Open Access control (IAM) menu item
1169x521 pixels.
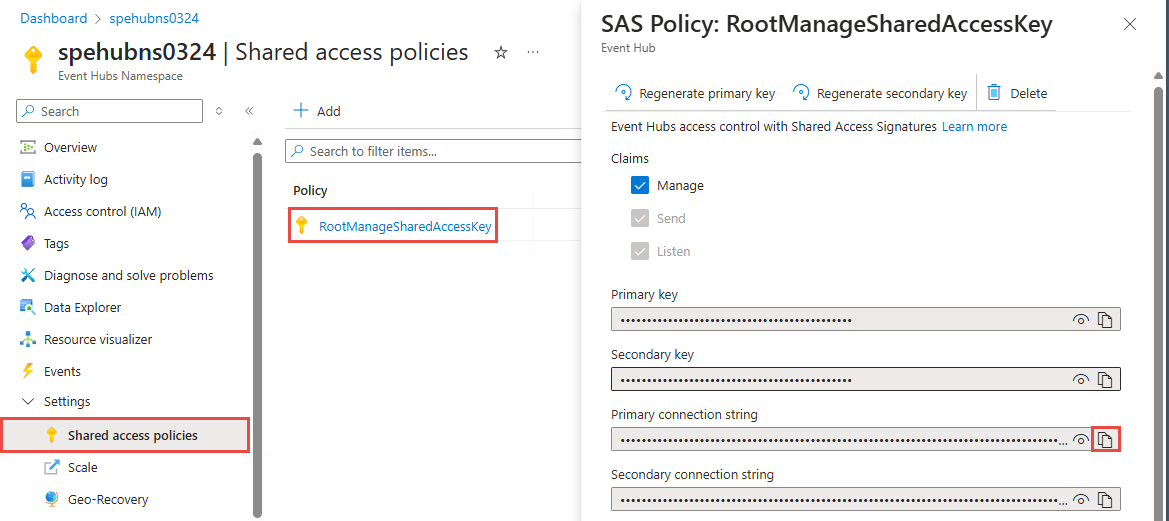(102, 211)
